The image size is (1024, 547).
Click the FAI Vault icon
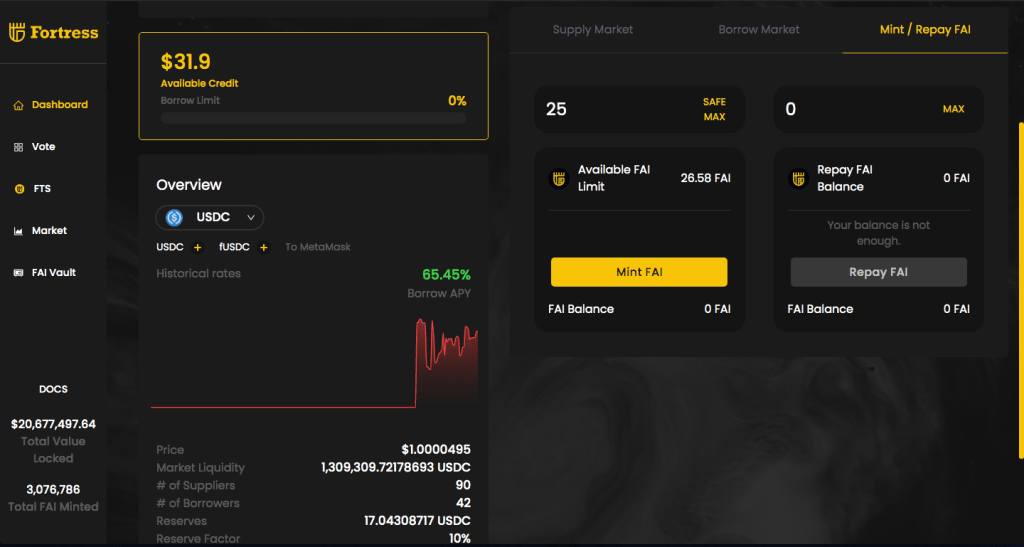coord(18,273)
